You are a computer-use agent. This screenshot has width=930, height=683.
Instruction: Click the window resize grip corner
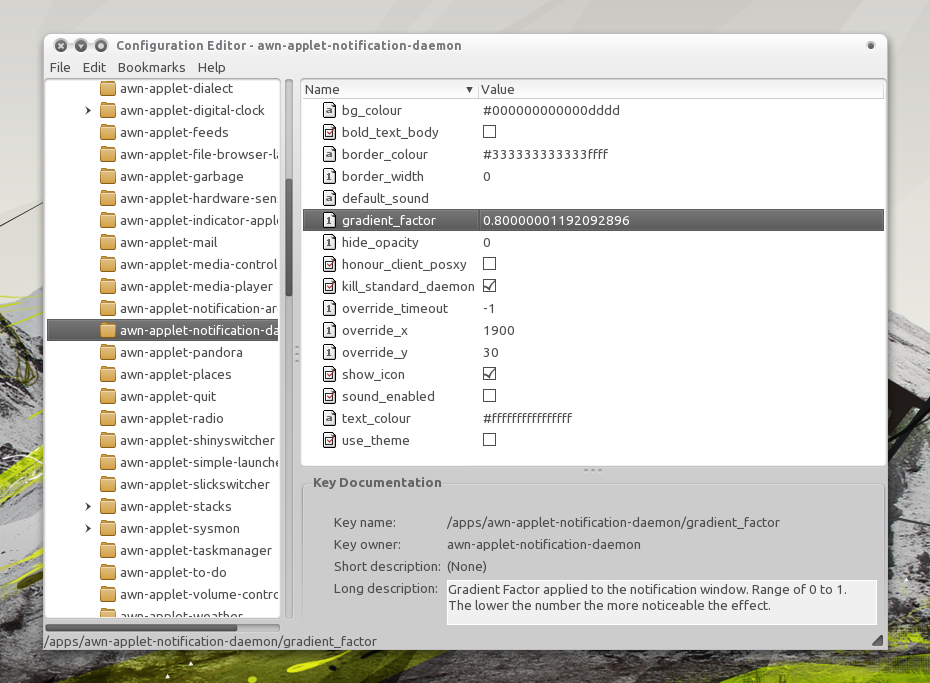coord(878,640)
